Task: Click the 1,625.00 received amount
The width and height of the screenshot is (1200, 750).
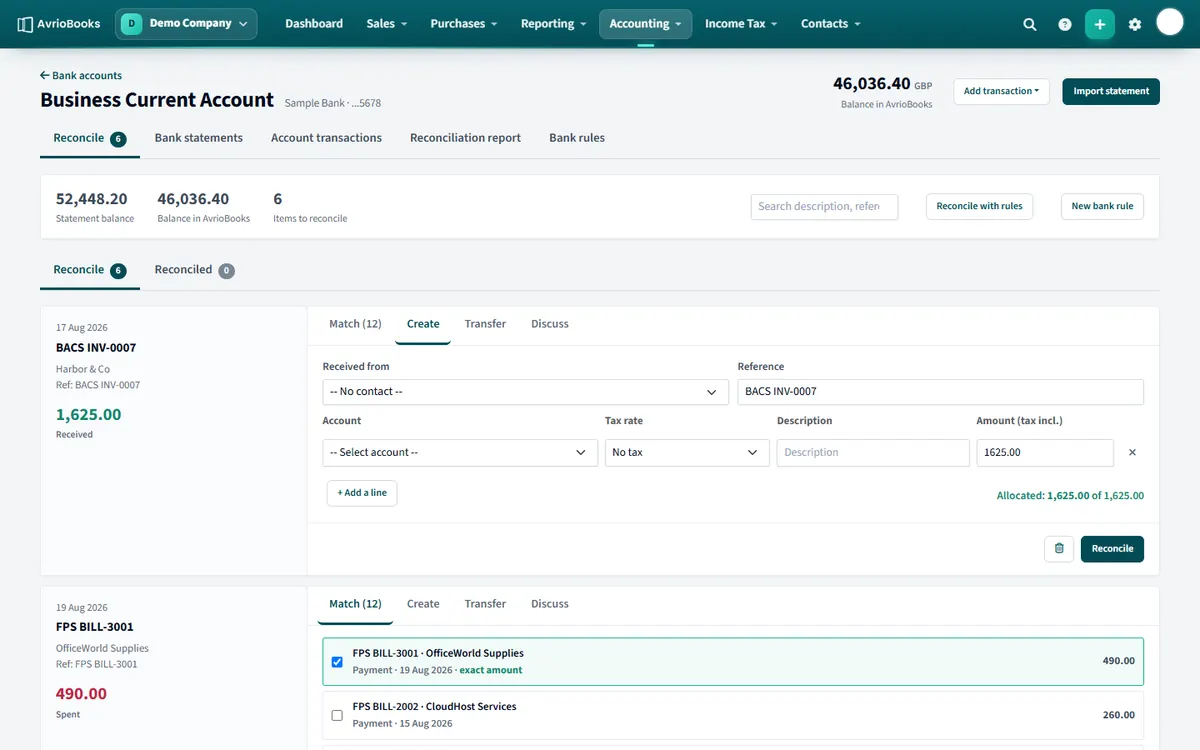Action: click(x=89, y=414)
